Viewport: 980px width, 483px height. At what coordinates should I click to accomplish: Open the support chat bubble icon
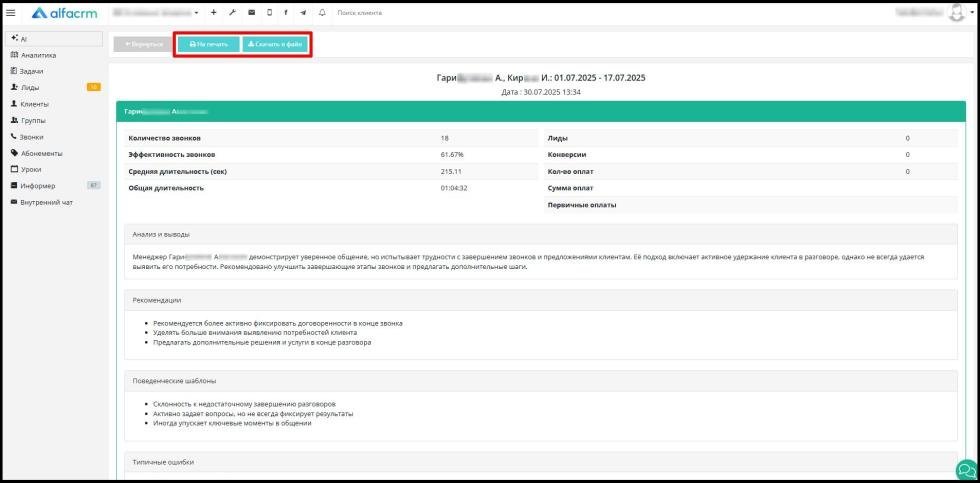966,471
